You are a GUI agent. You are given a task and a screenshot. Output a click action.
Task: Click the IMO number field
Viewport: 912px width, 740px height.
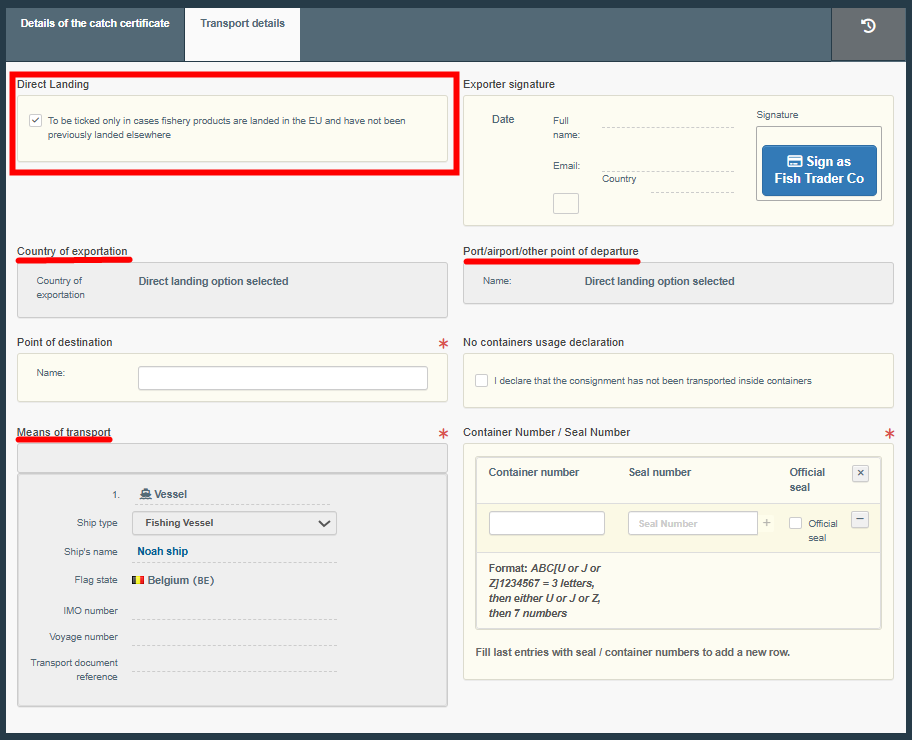pos(234,610)
